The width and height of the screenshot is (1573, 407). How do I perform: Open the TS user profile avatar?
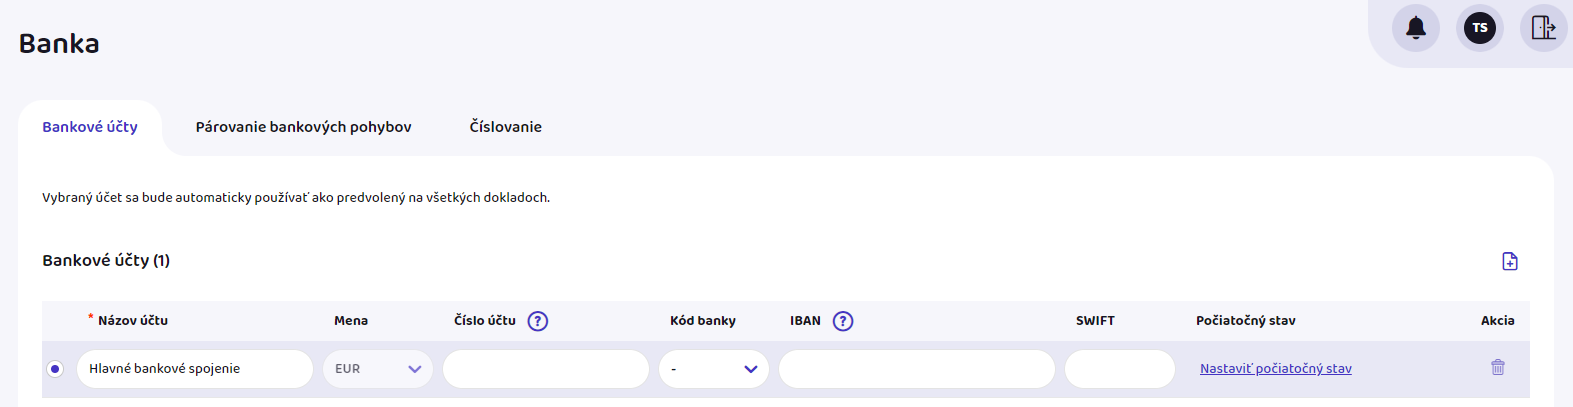coord(1479,28)
